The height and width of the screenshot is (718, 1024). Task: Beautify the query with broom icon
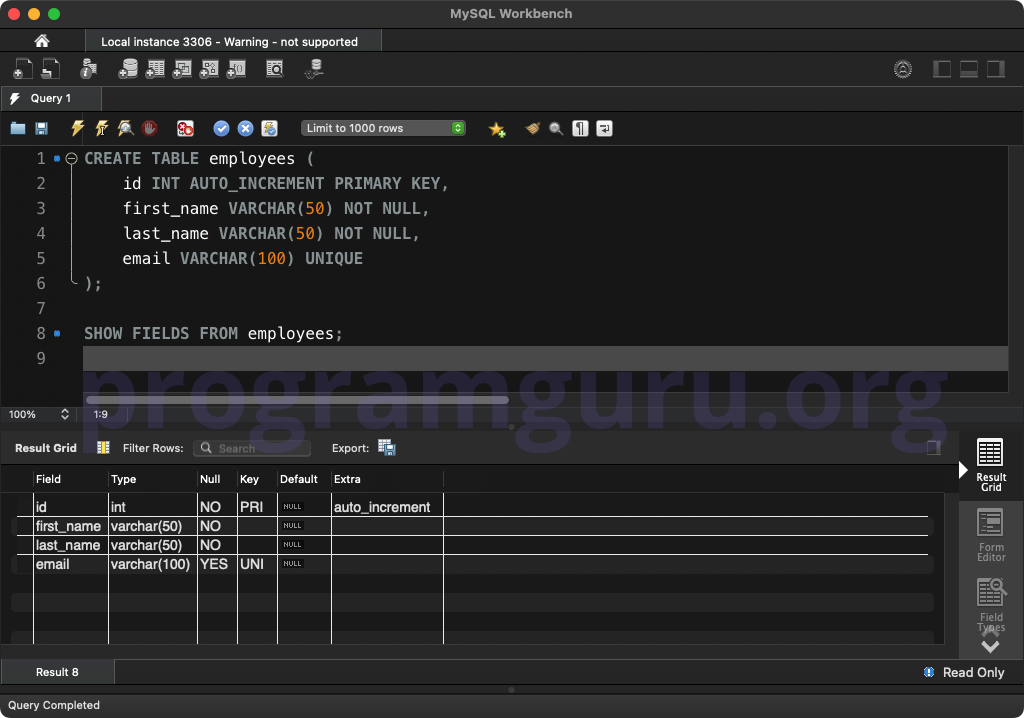(x=533, y=128)
